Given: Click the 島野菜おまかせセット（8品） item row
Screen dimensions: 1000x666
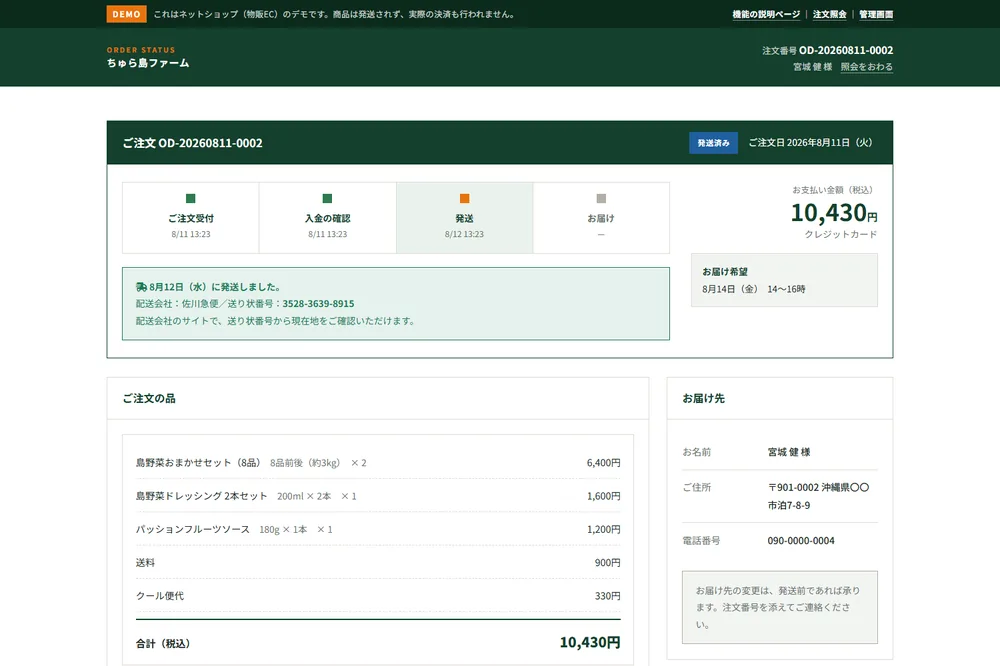Looking at the screenshot, I should tap(378, 462).
